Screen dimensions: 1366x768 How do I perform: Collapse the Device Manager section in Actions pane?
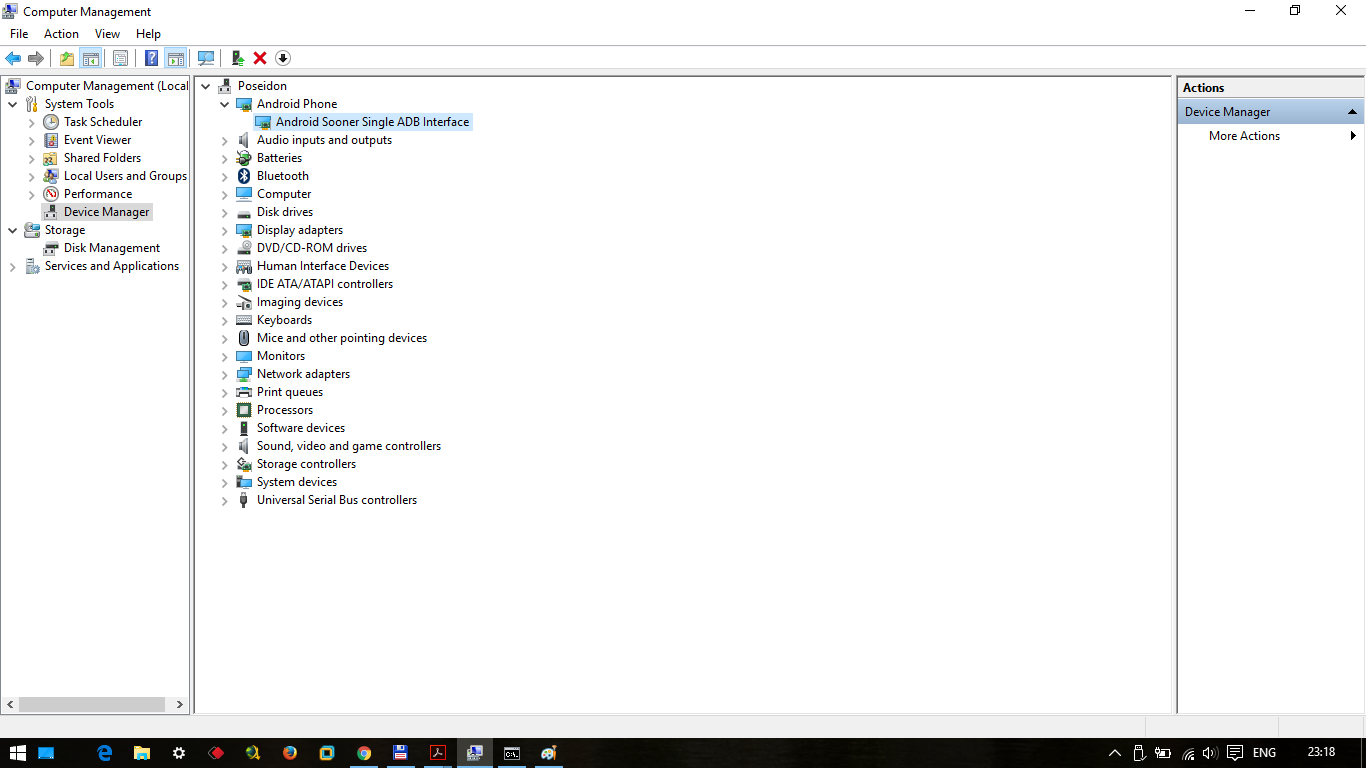[x=1352, y=112]
